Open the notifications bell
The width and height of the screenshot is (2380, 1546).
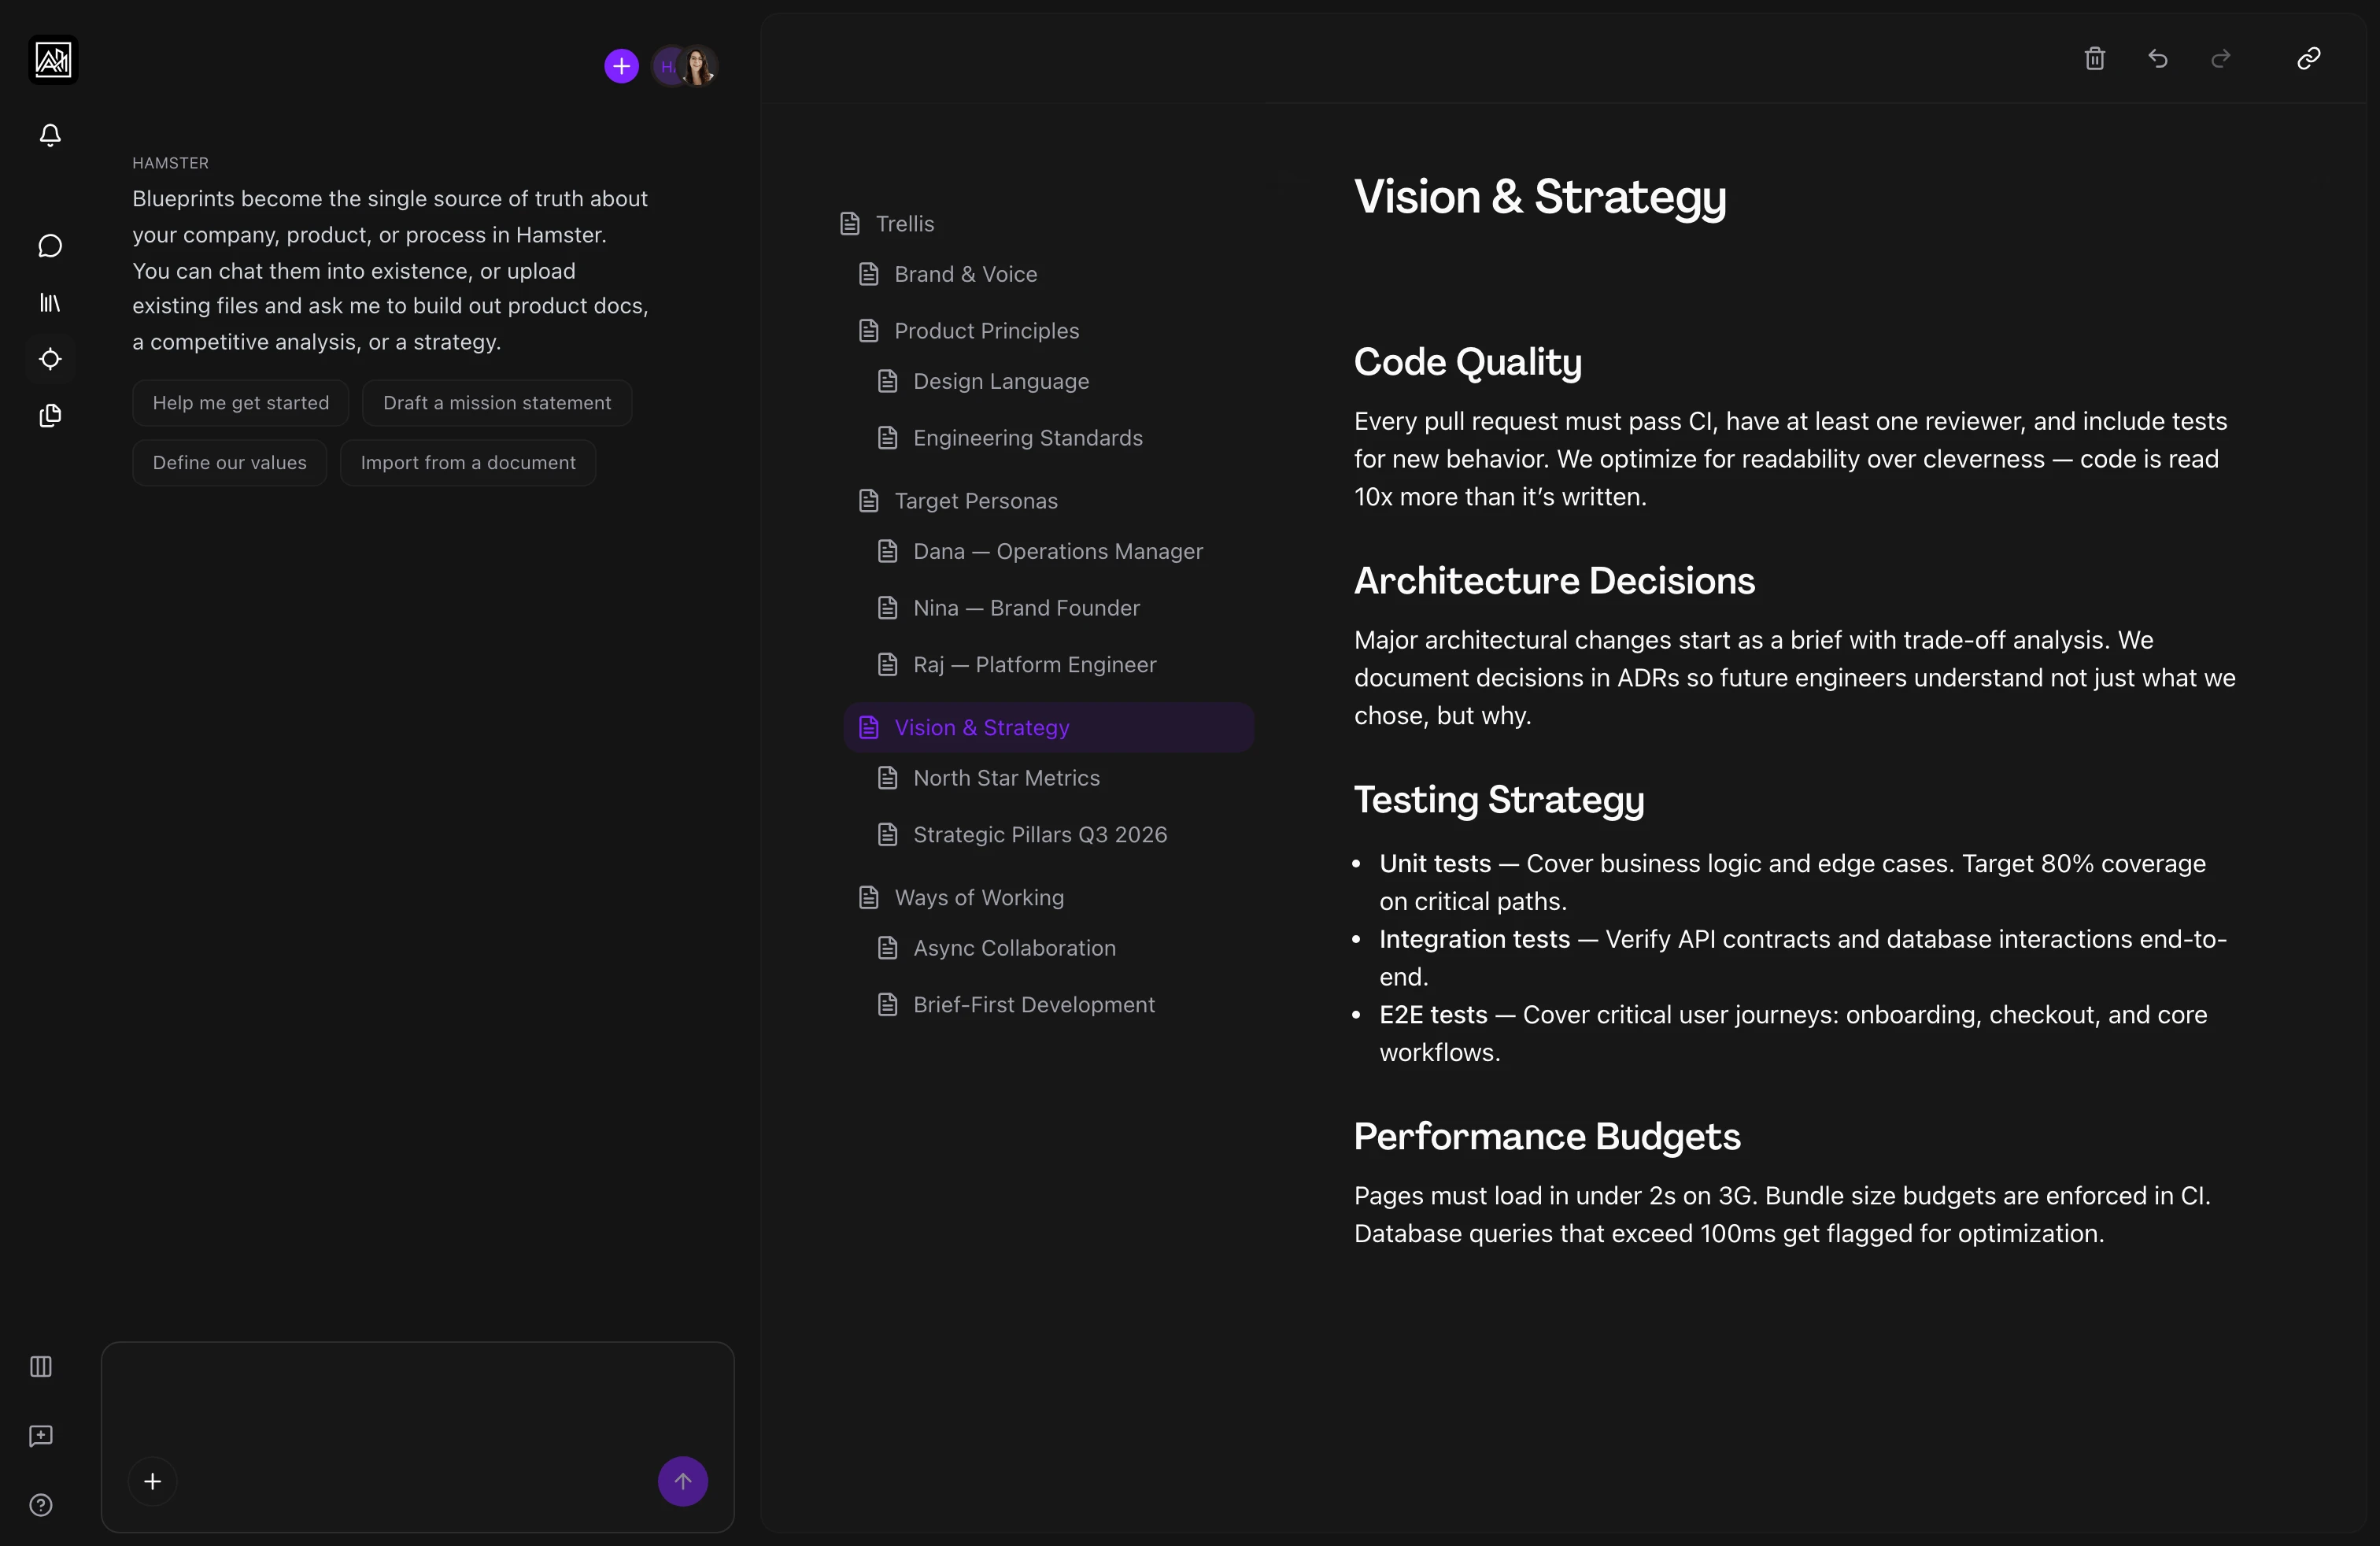(x=50, y=135)
